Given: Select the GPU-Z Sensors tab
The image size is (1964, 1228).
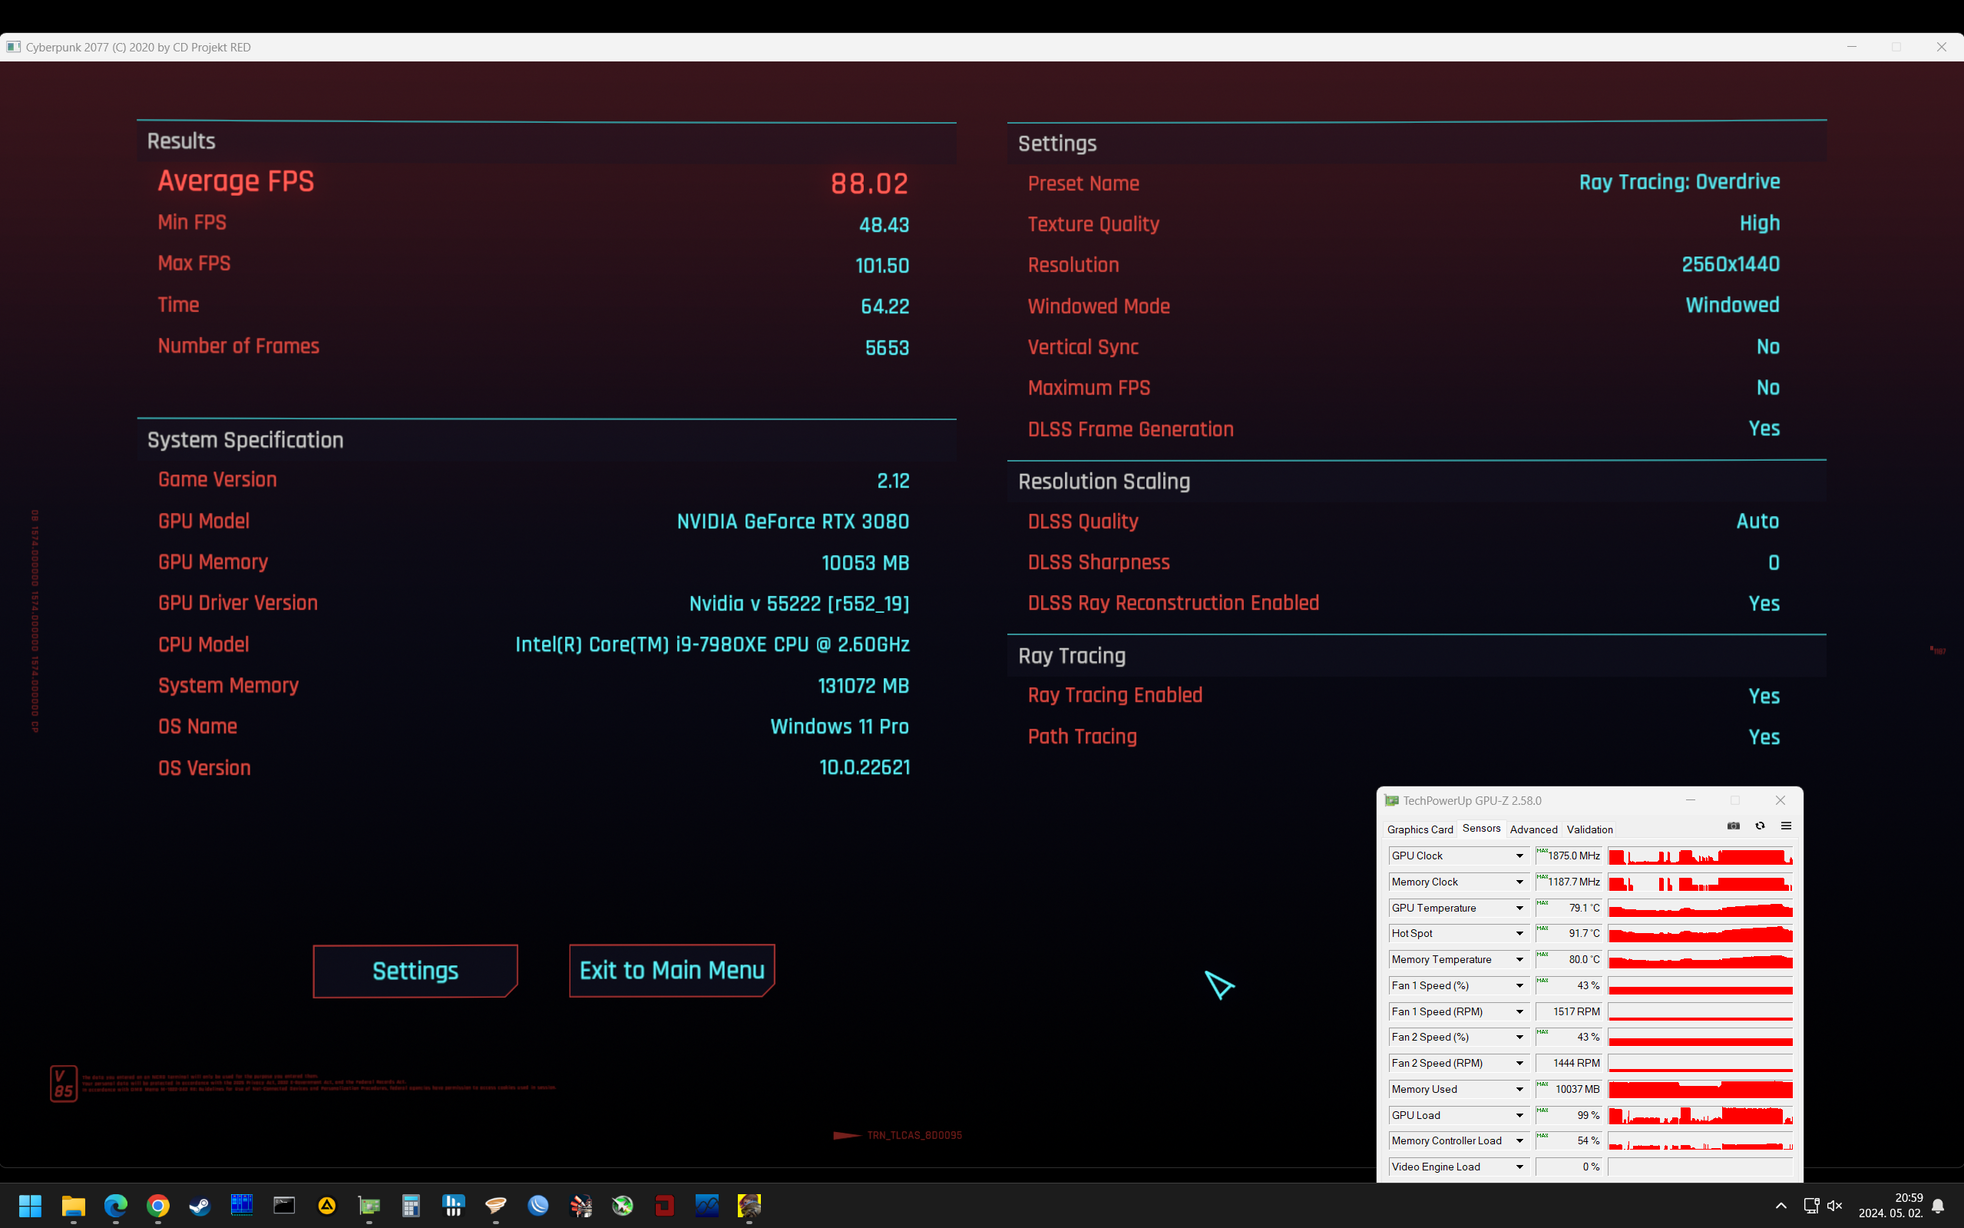Looking at the screenshot, I should pyautogui.click(x=1481, y=829).
